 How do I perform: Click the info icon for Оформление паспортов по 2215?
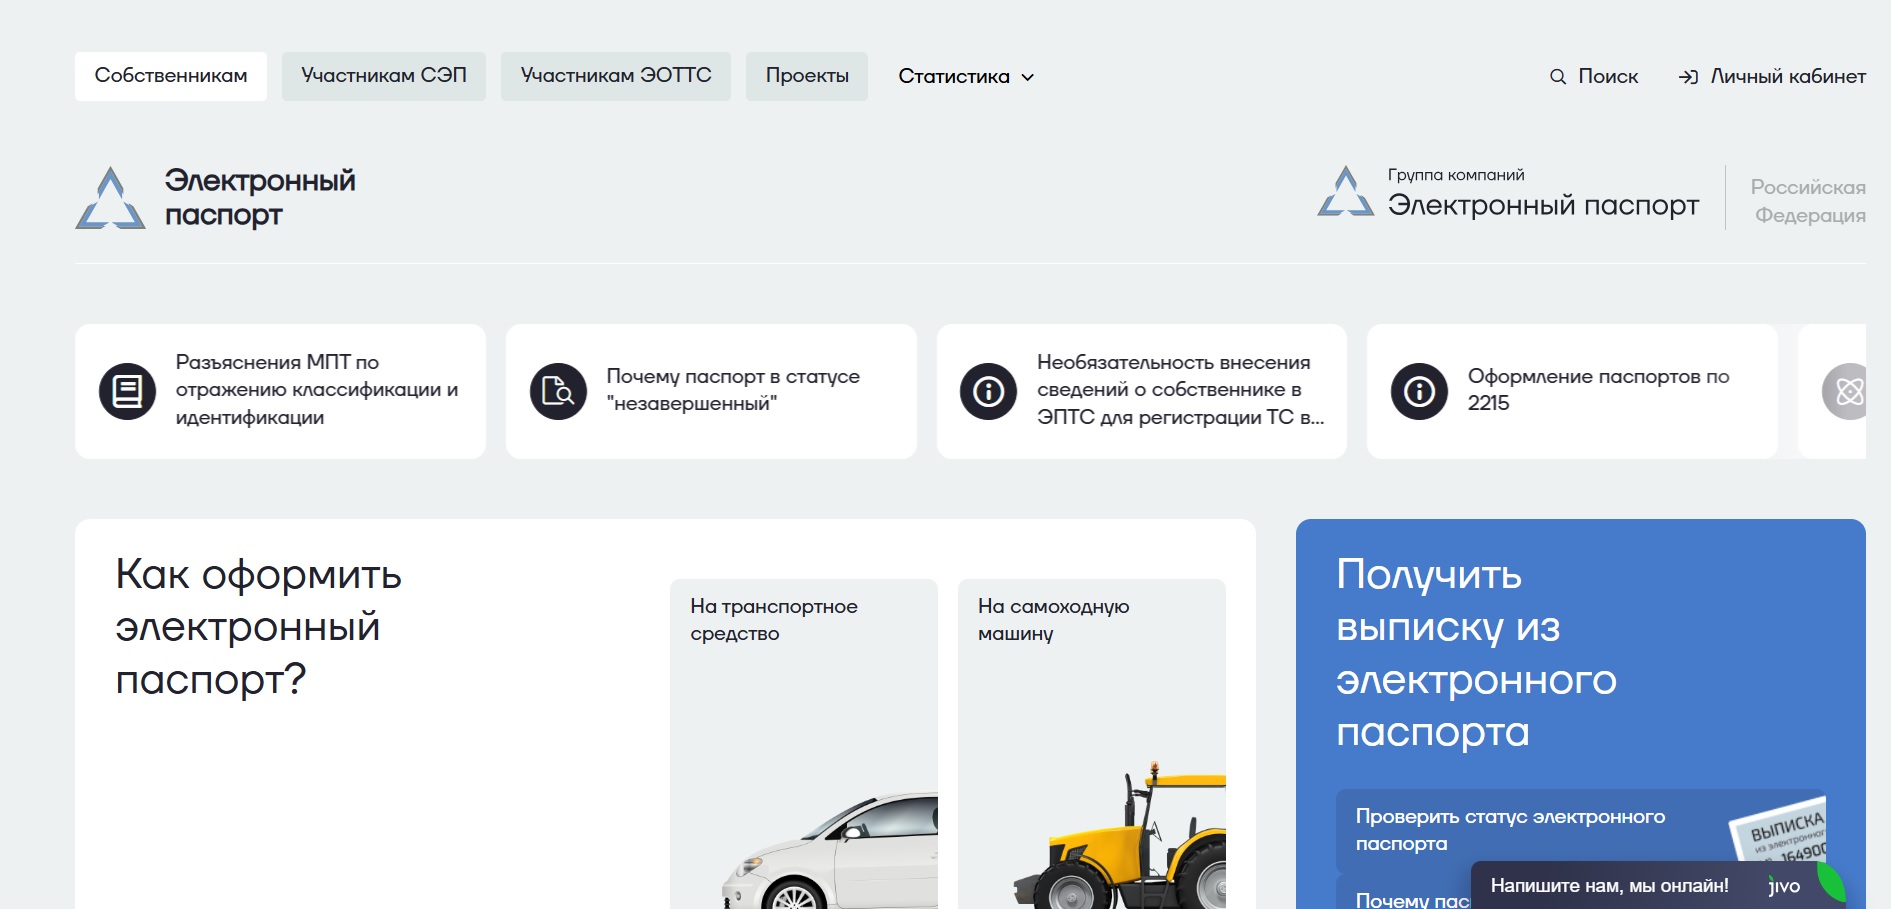[x=1419, y=391]
